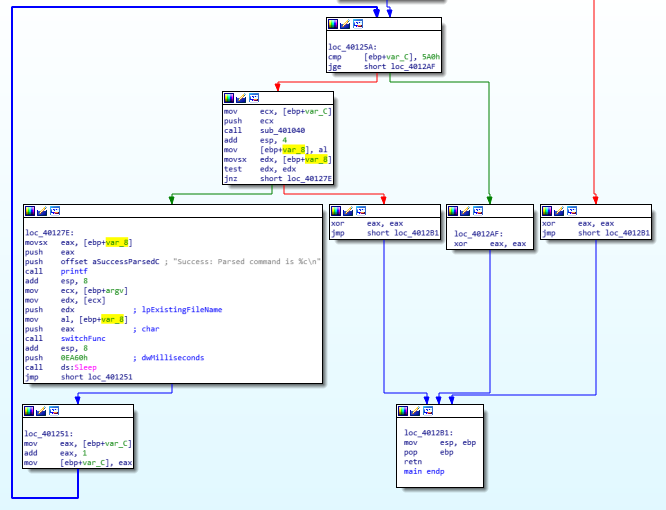Click the main endp line
The height and width of the screenshot is (510, 666).
(x=424, y=471)
